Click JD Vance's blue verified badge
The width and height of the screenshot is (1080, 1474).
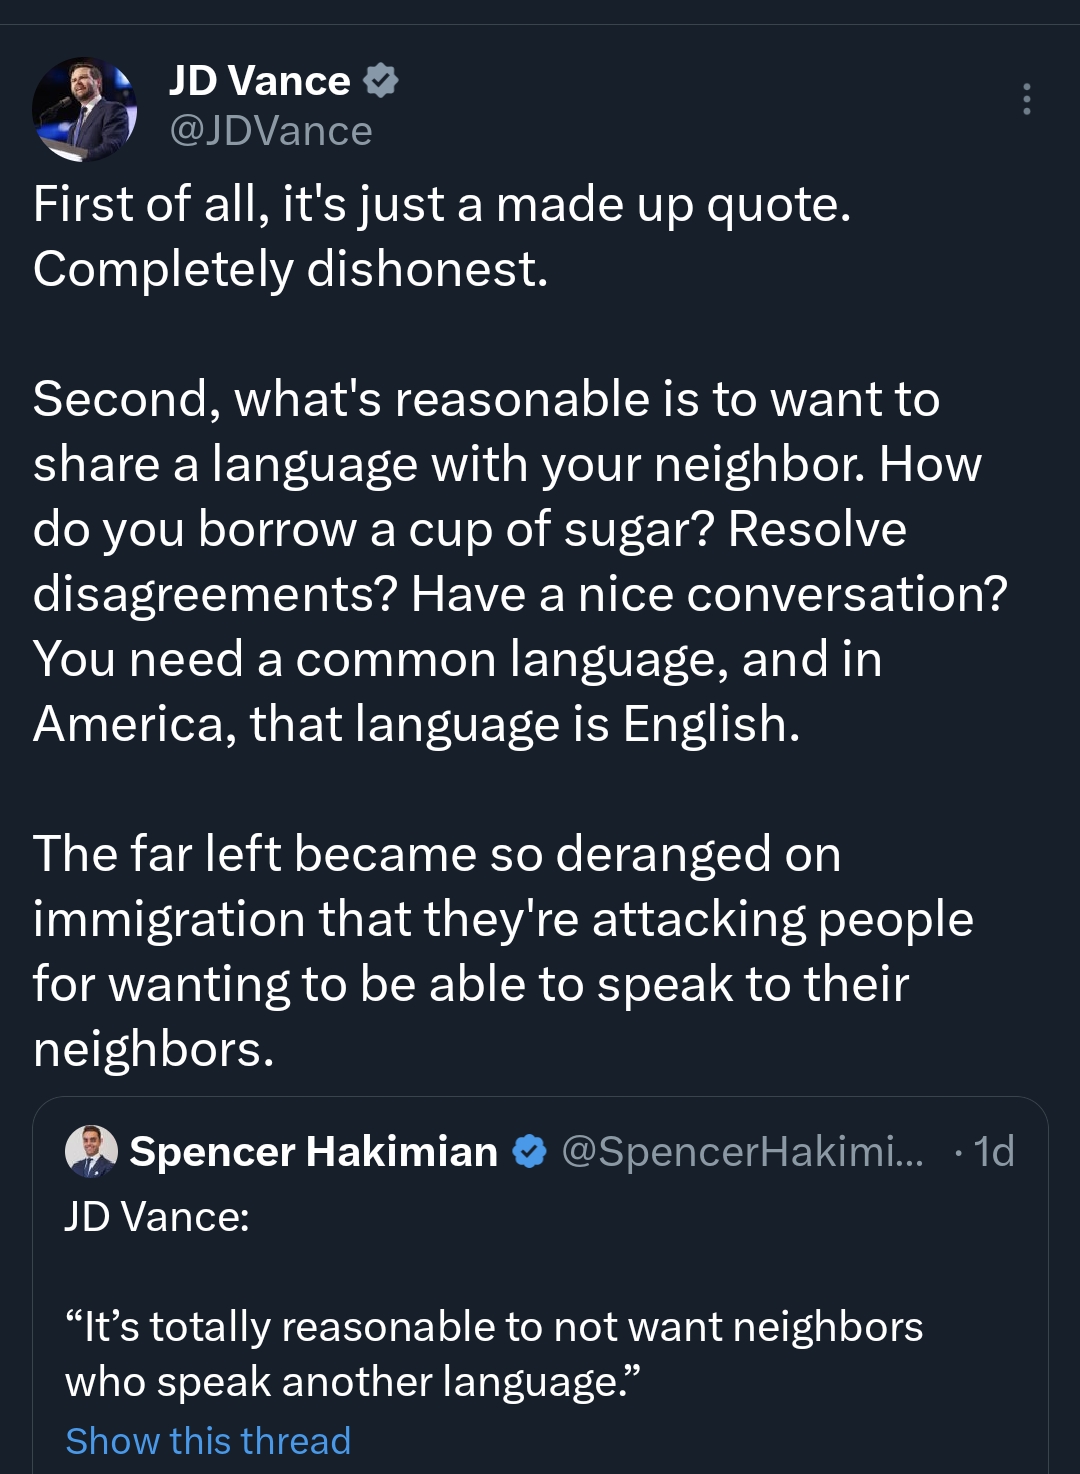381,80
